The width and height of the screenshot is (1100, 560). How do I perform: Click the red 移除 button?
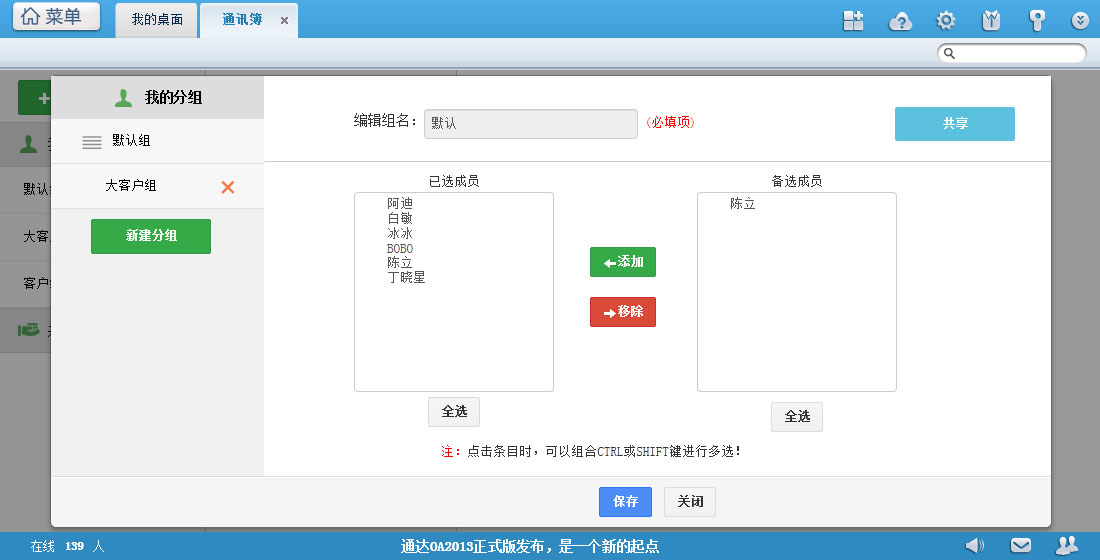coord(623,312)
